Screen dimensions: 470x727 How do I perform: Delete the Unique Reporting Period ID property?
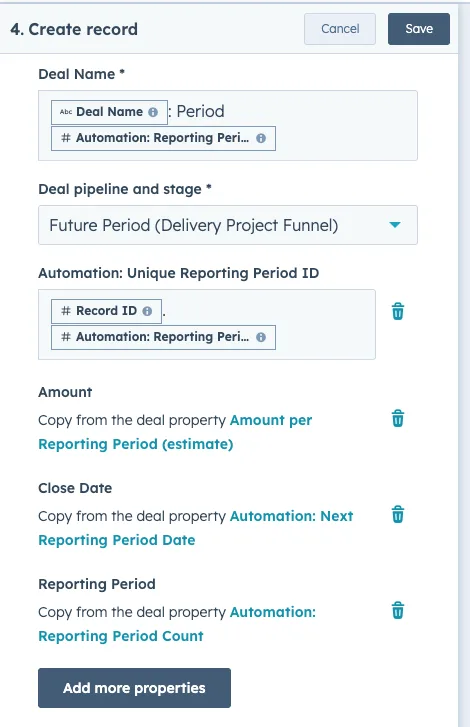tap(398, 311)
